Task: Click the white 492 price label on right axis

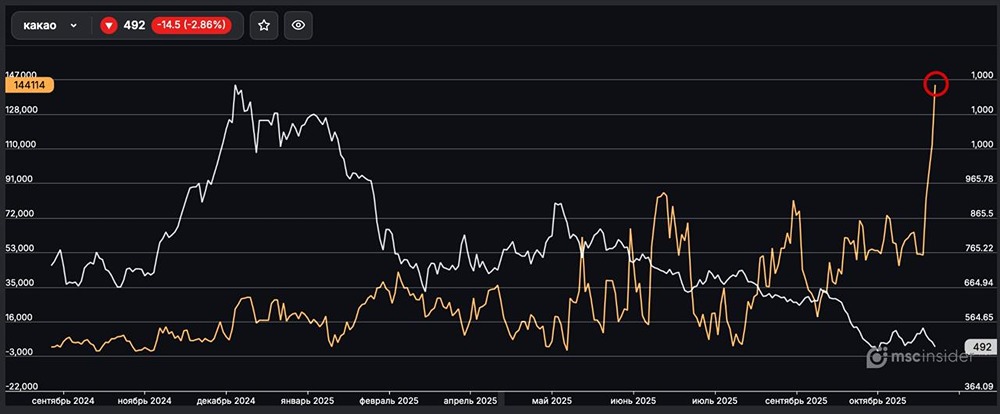Action: pos(981,347)
